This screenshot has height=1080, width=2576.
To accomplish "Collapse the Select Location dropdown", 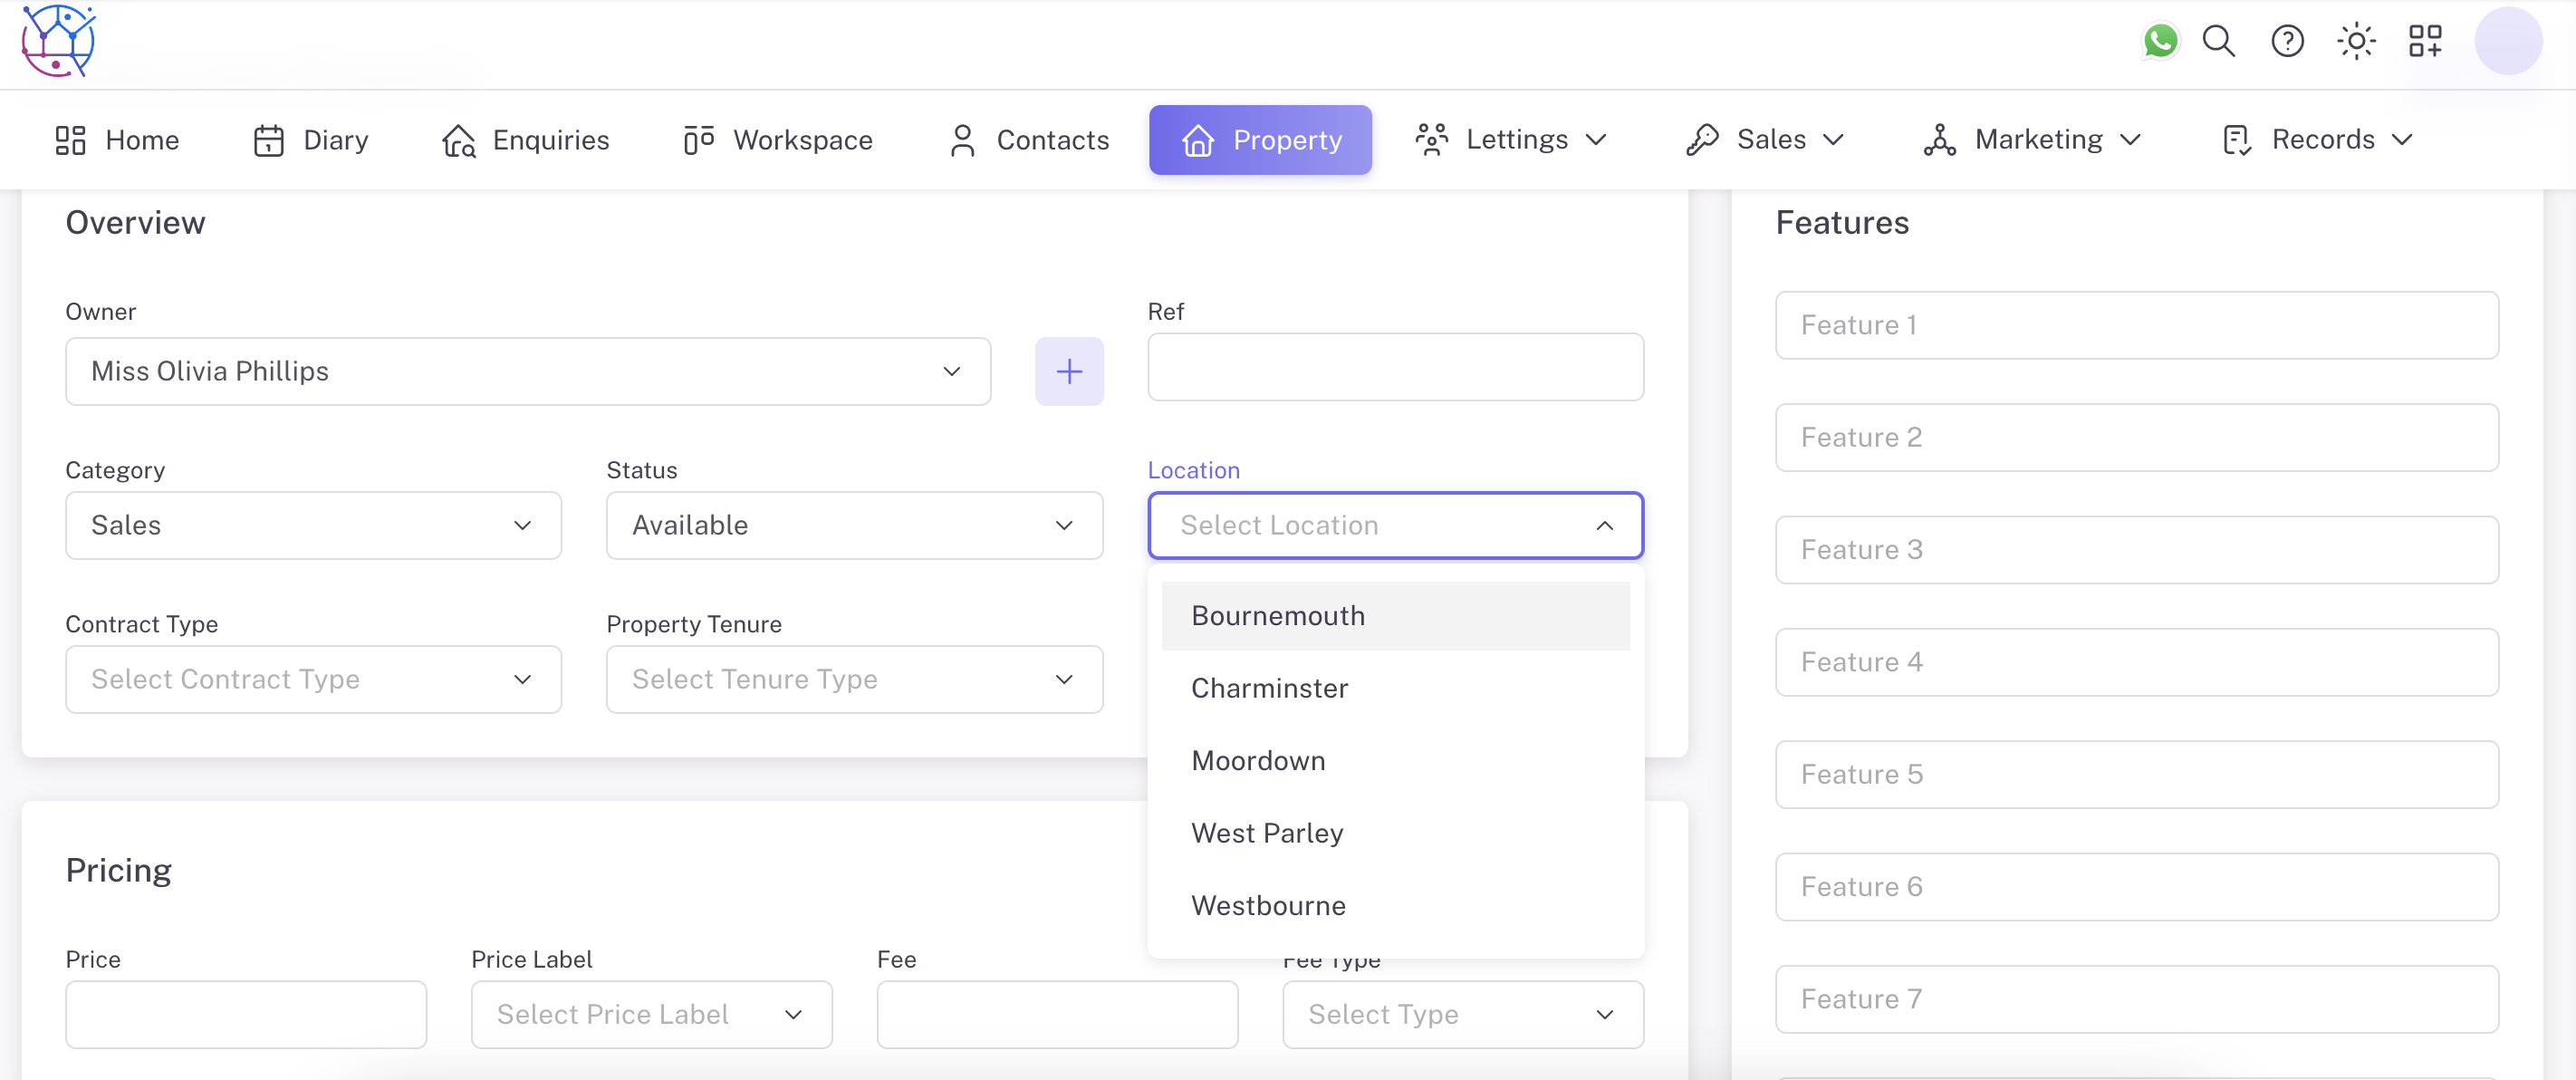I will tap(1604, 525).
